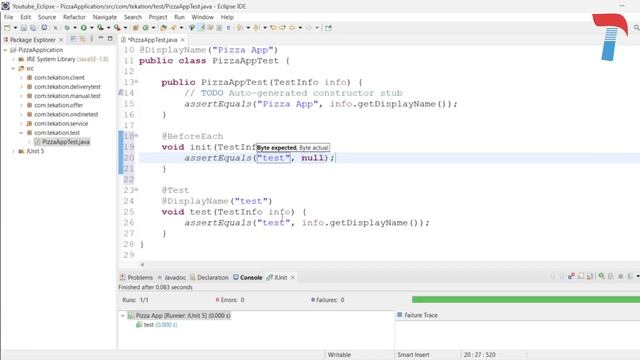The image size is (640, 360).
Task: Select test (0.000 s) in JUnit results
Action: 157,325
